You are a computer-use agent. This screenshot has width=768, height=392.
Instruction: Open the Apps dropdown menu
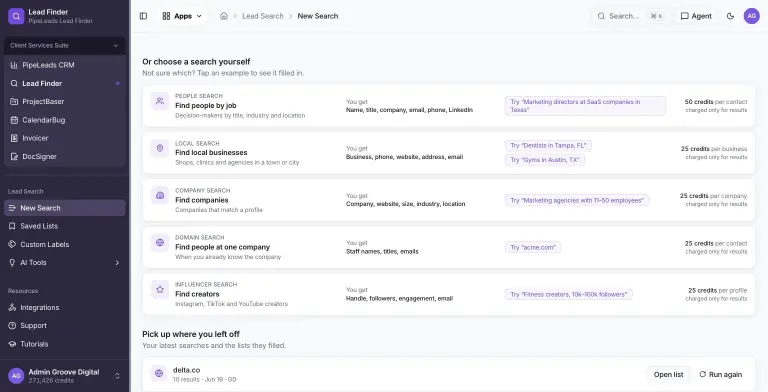tap(182, 16)
